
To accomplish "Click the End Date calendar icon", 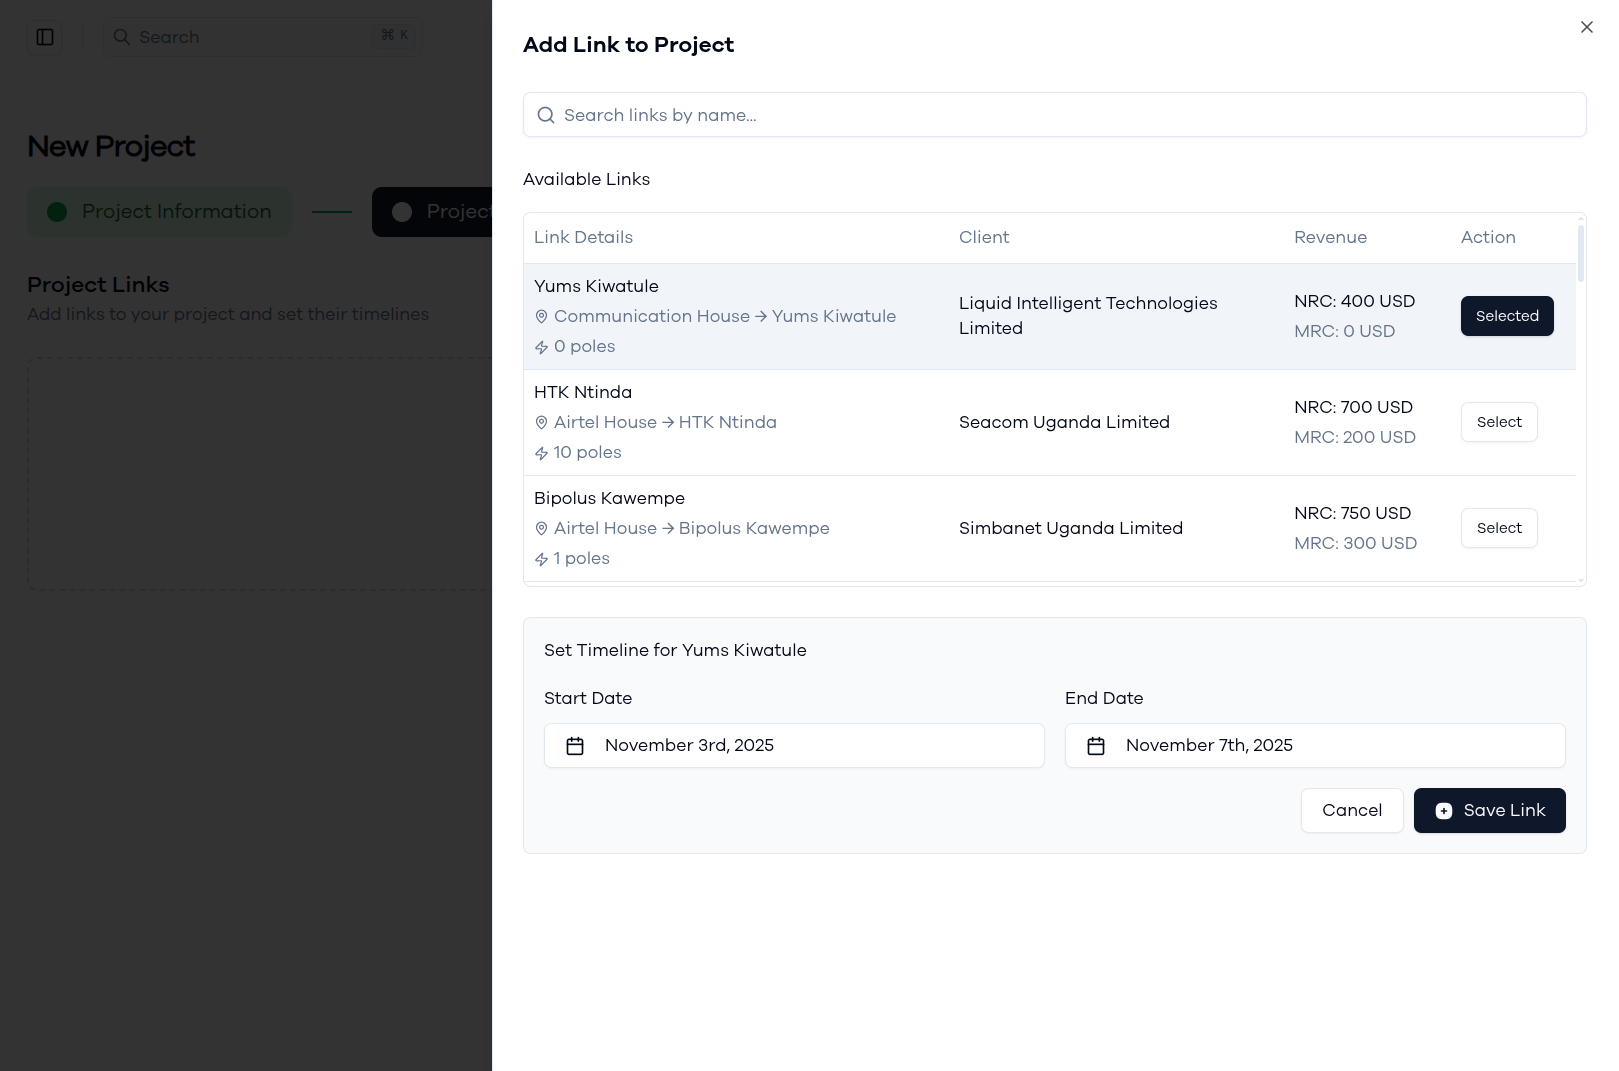I will (x=1096, y=746).
